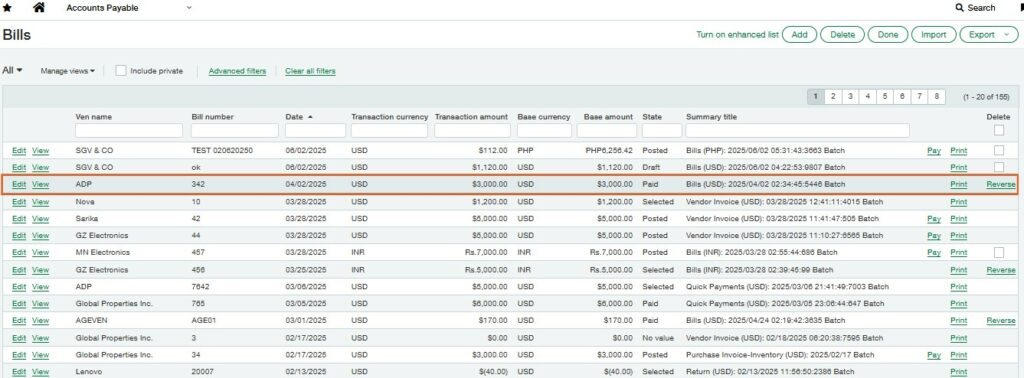Open the home icon
Screen dimensions: 1024x378
[x=39, y=8]
